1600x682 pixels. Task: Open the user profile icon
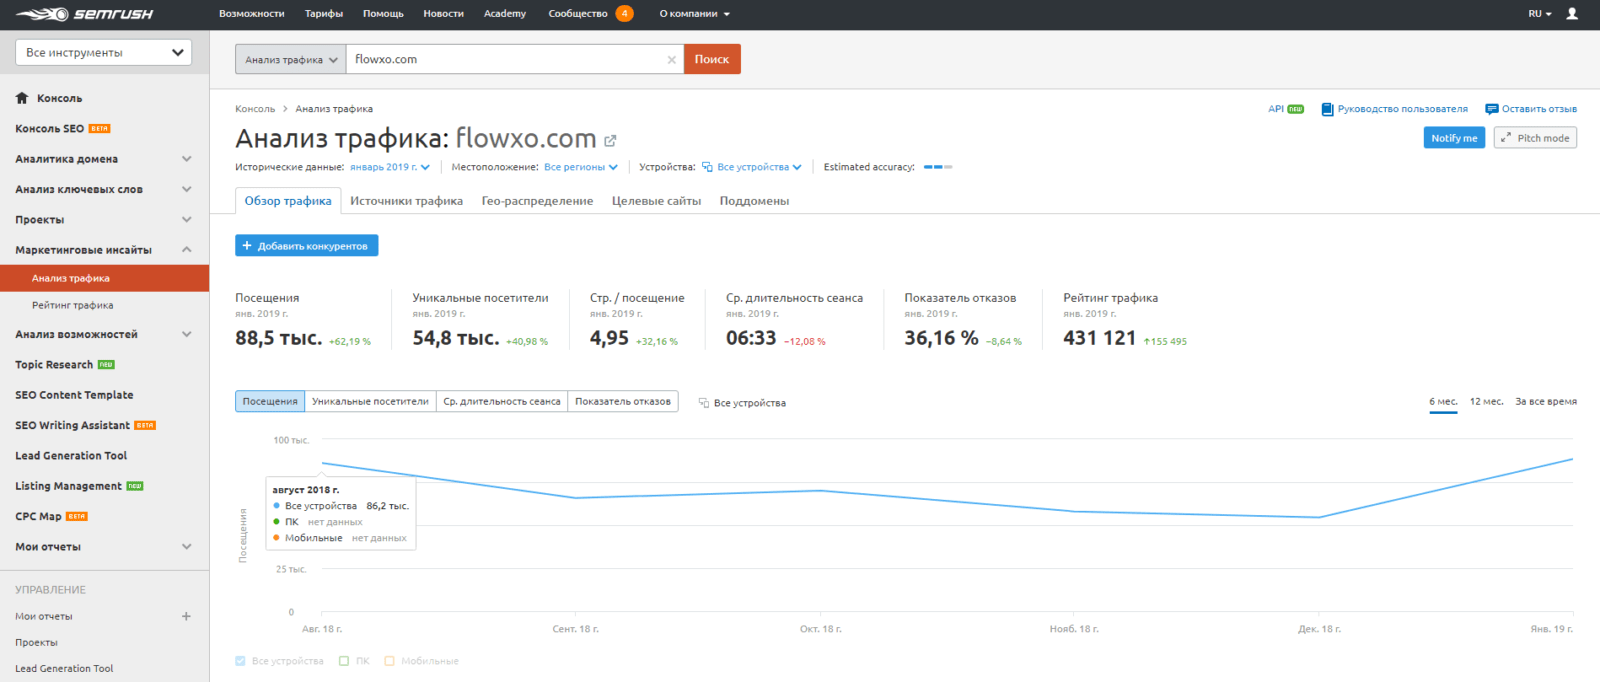click(1572, 14)
